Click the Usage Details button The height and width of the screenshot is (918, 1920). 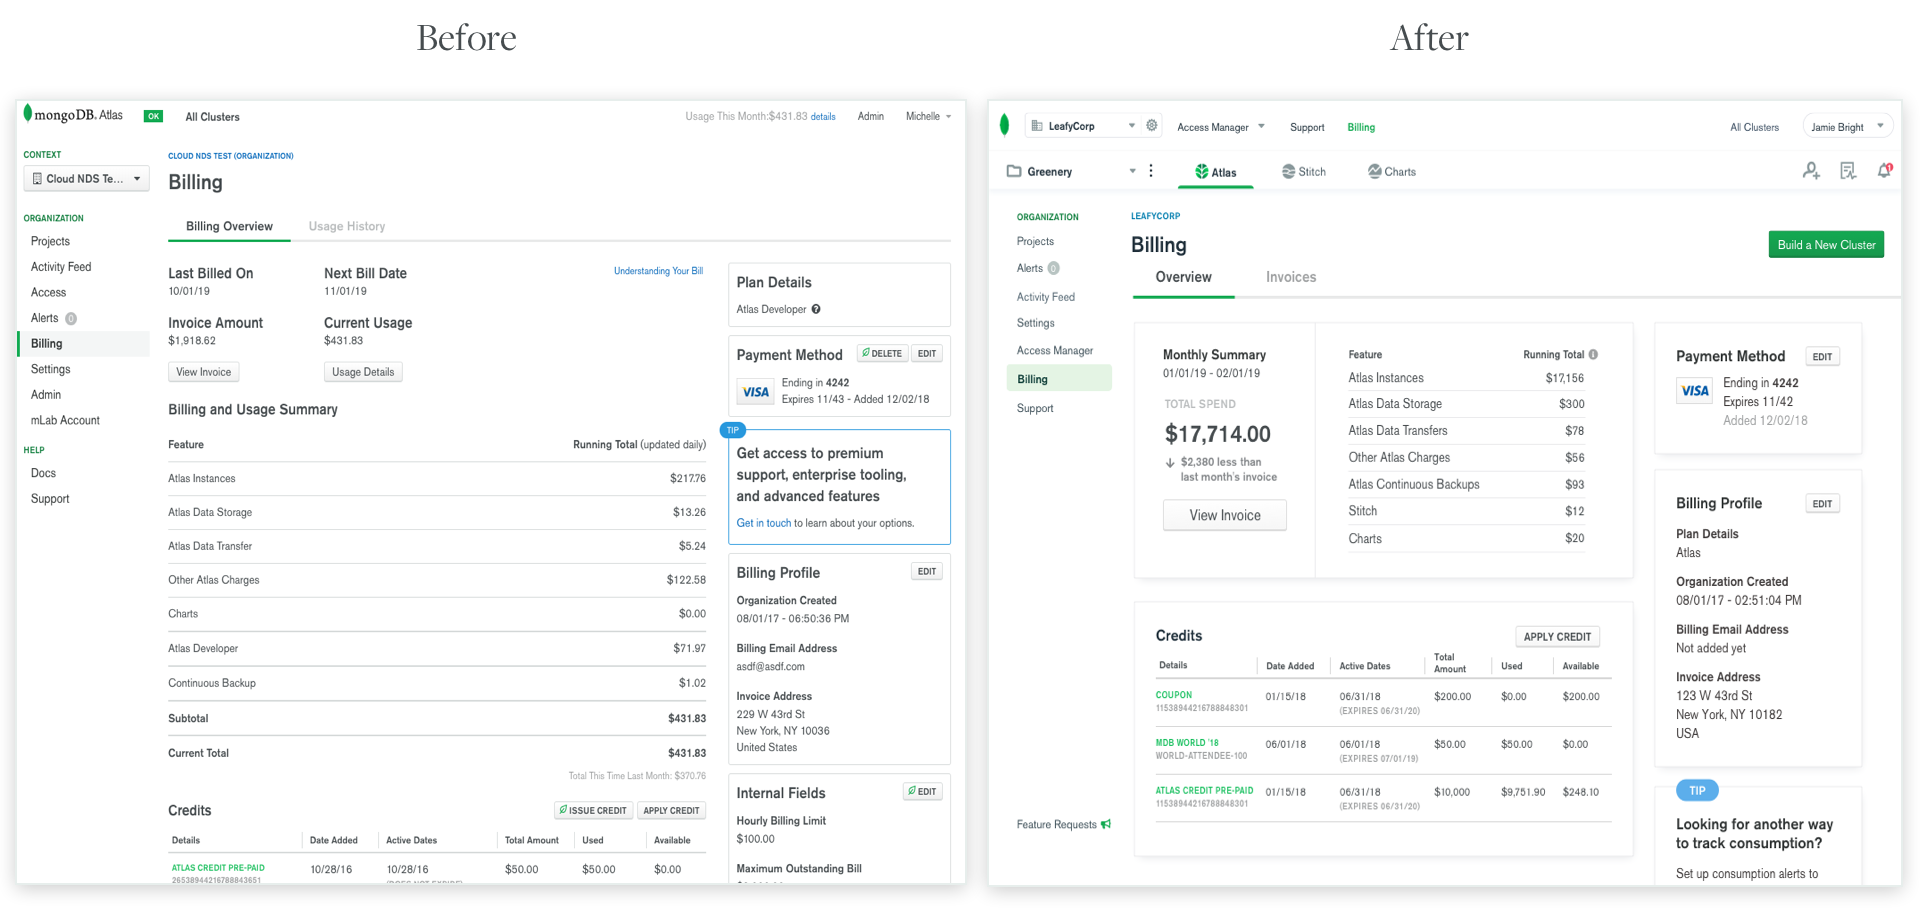(x=363, y=372)
